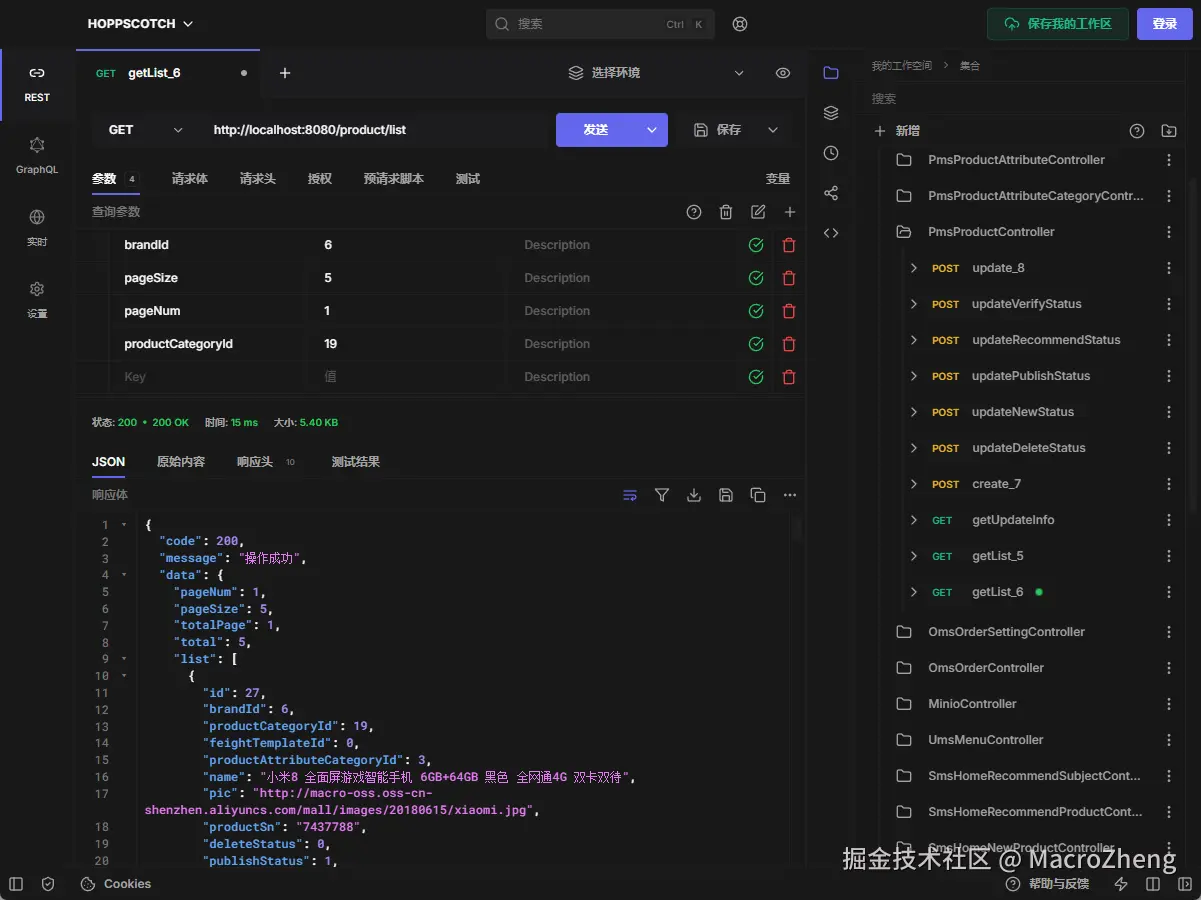Viewport: 1201px width, 900px height.
Task: Switch to the request headers (请求头) tab
Action: point(258,179)
